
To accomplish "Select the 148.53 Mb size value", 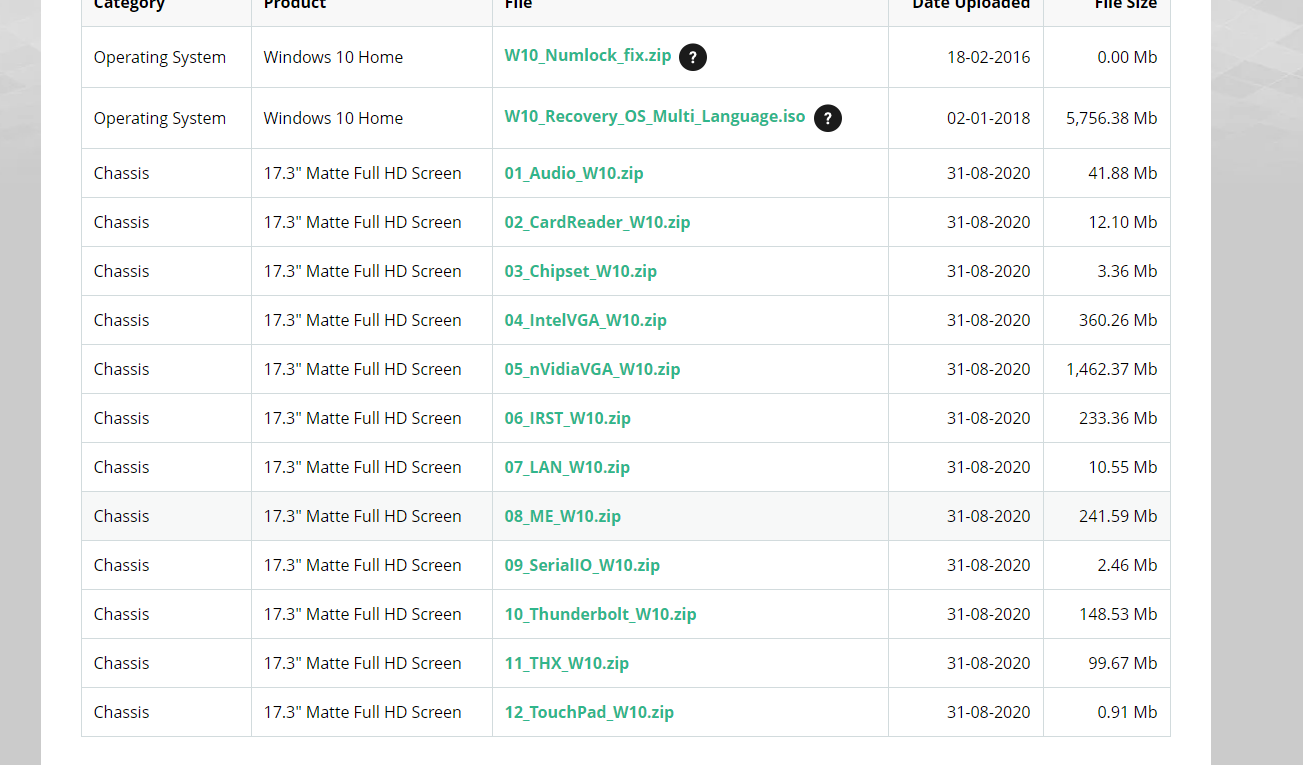I will 1118,614.
